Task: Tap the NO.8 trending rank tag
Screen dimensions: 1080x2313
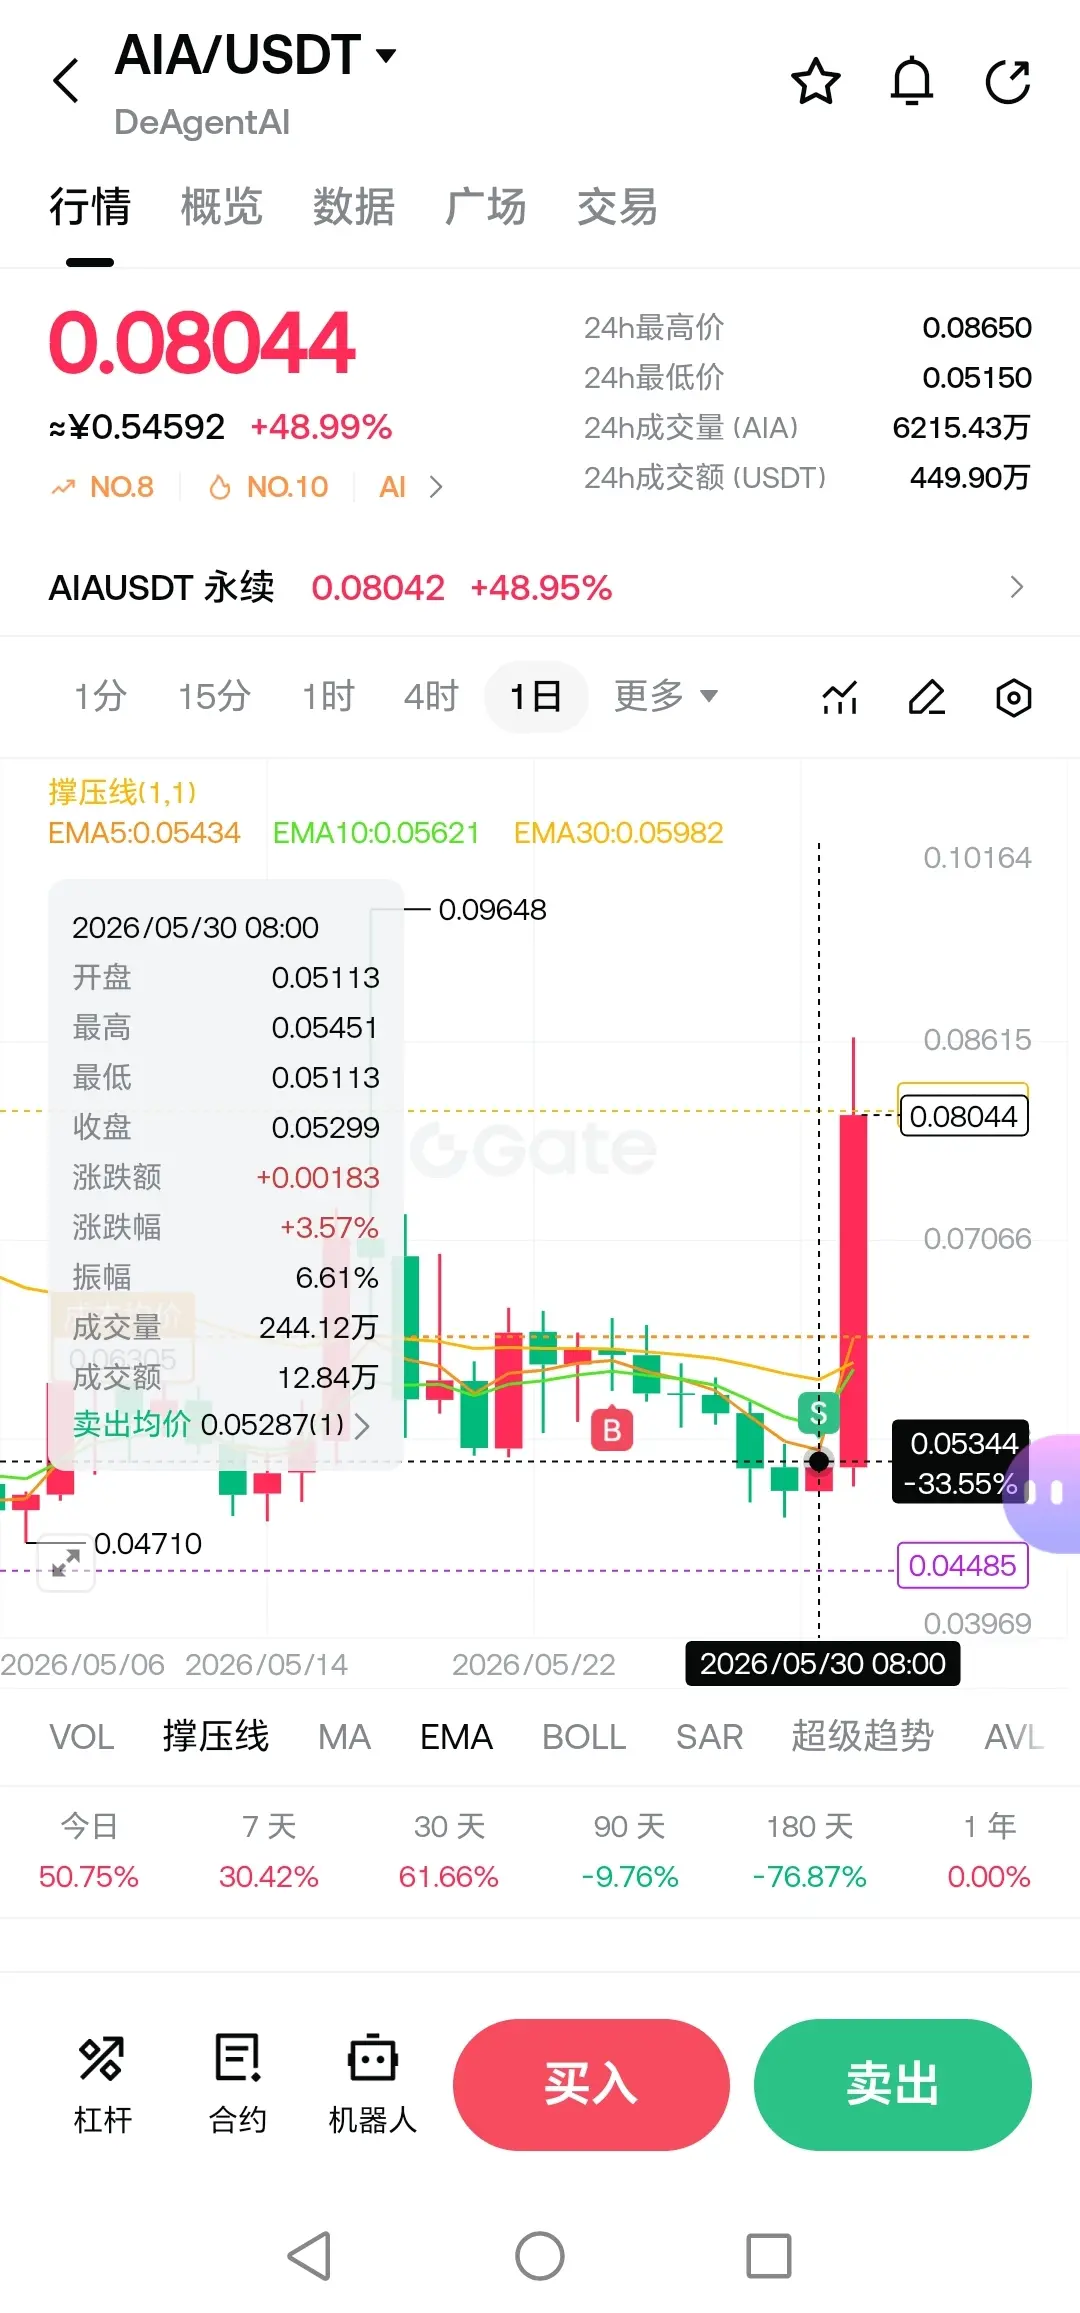Action: (102, 487)
